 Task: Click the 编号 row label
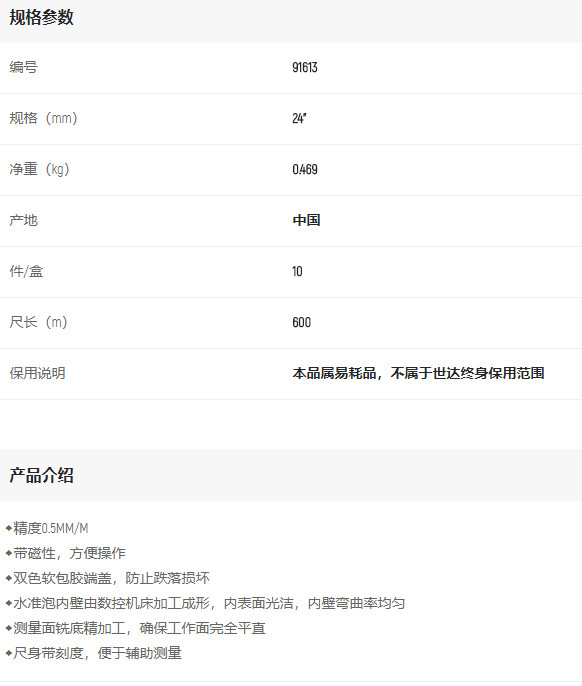[24, 67]
